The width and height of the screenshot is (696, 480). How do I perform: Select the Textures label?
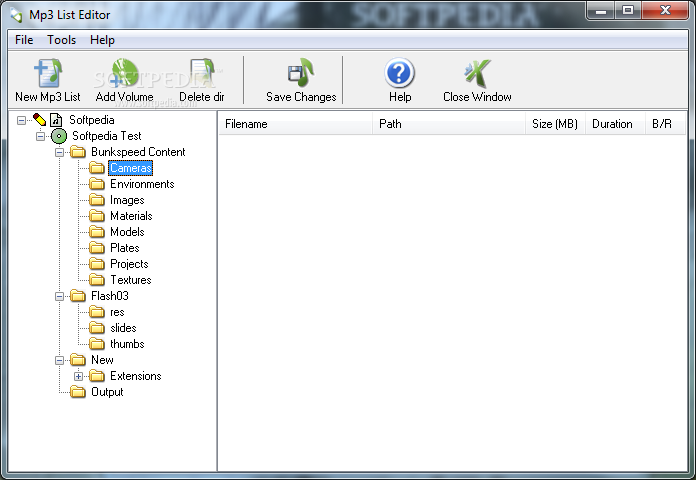(x=131, y=280)
